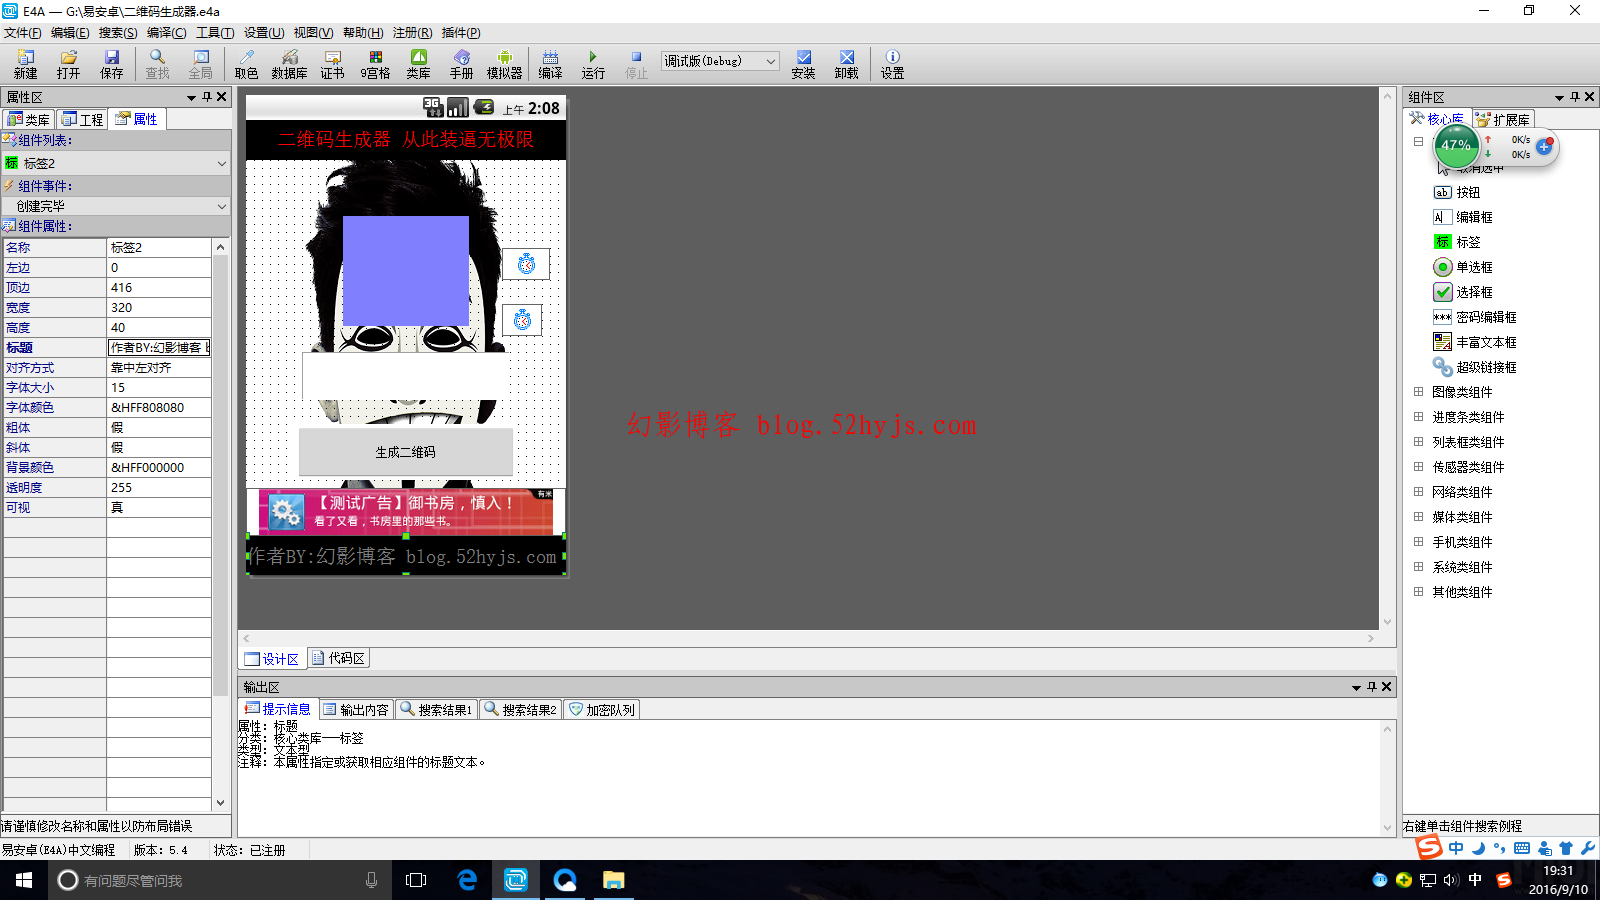Launch the 模拟器 emulator
The width and height of the screenshot is (1600, 900).
pyautogui.click(x=504, y=64)
